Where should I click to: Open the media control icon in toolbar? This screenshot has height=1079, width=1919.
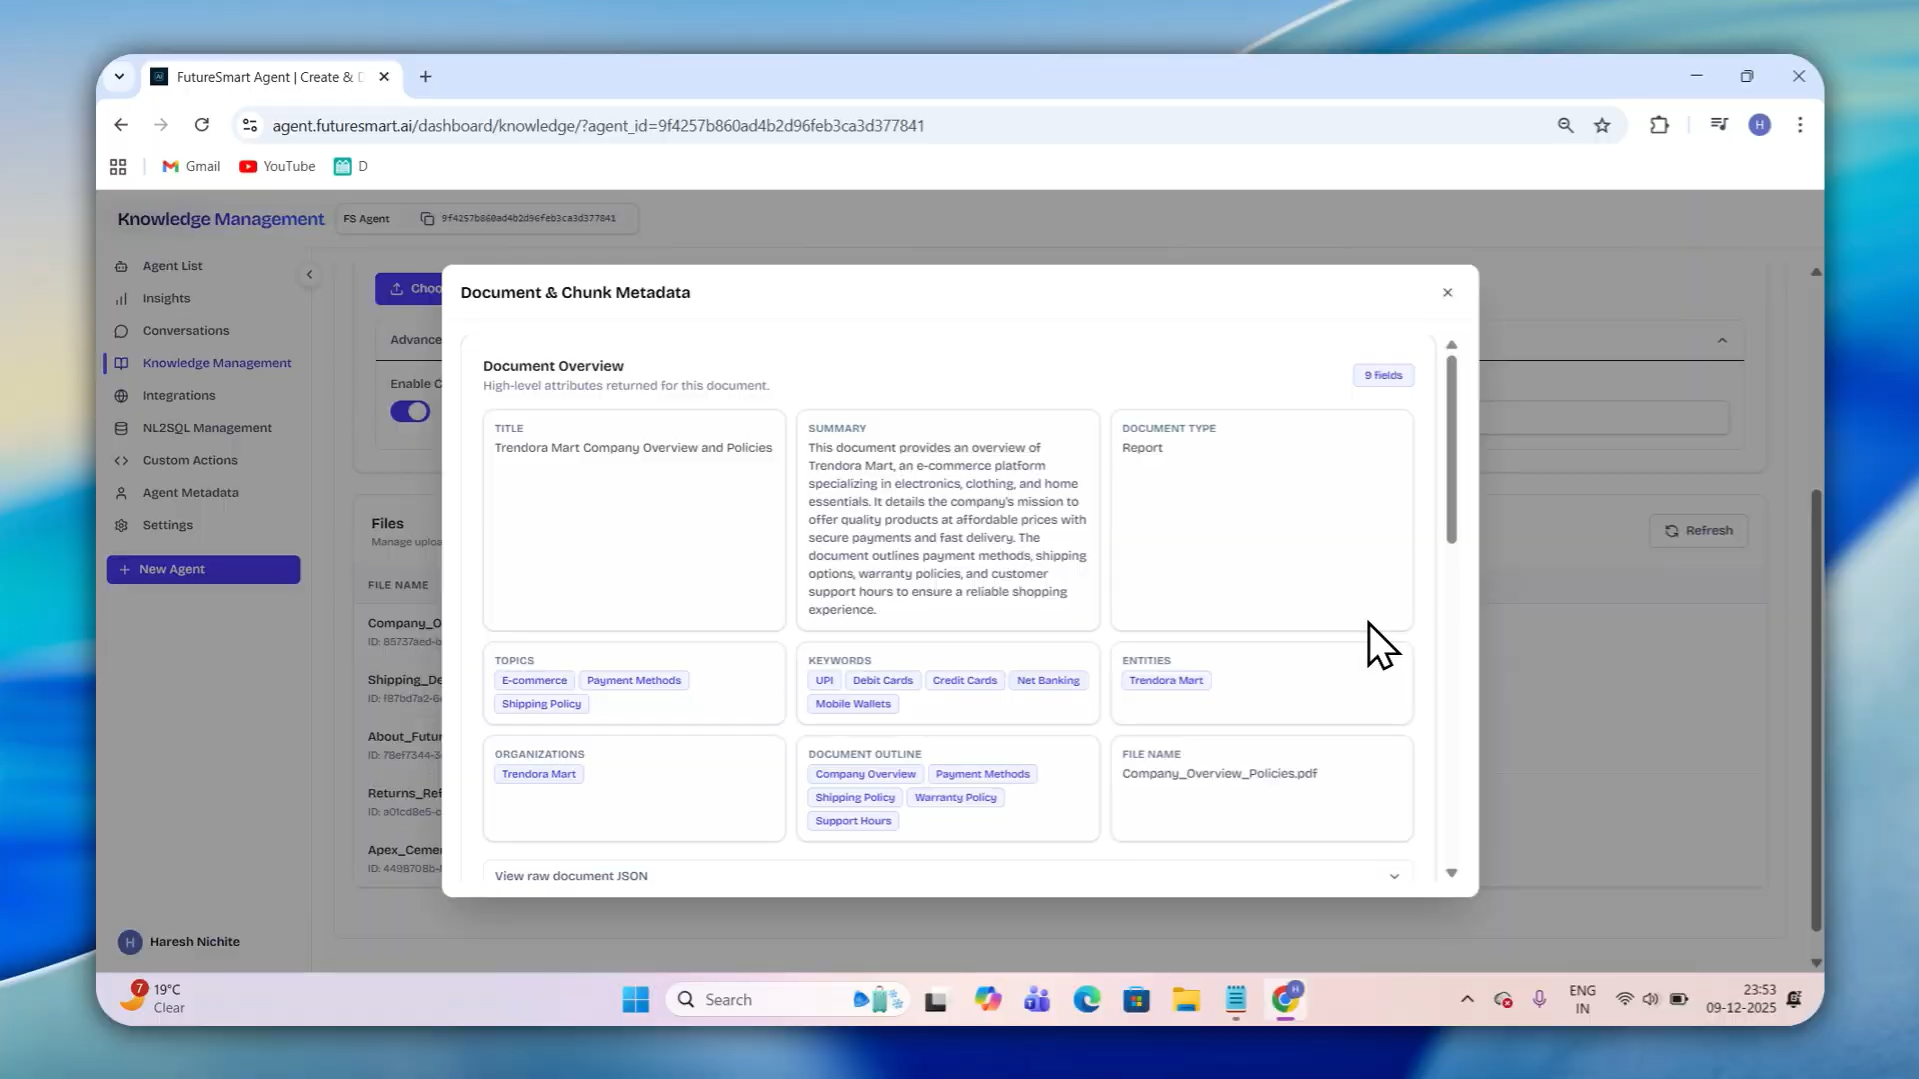[1719, 125]
